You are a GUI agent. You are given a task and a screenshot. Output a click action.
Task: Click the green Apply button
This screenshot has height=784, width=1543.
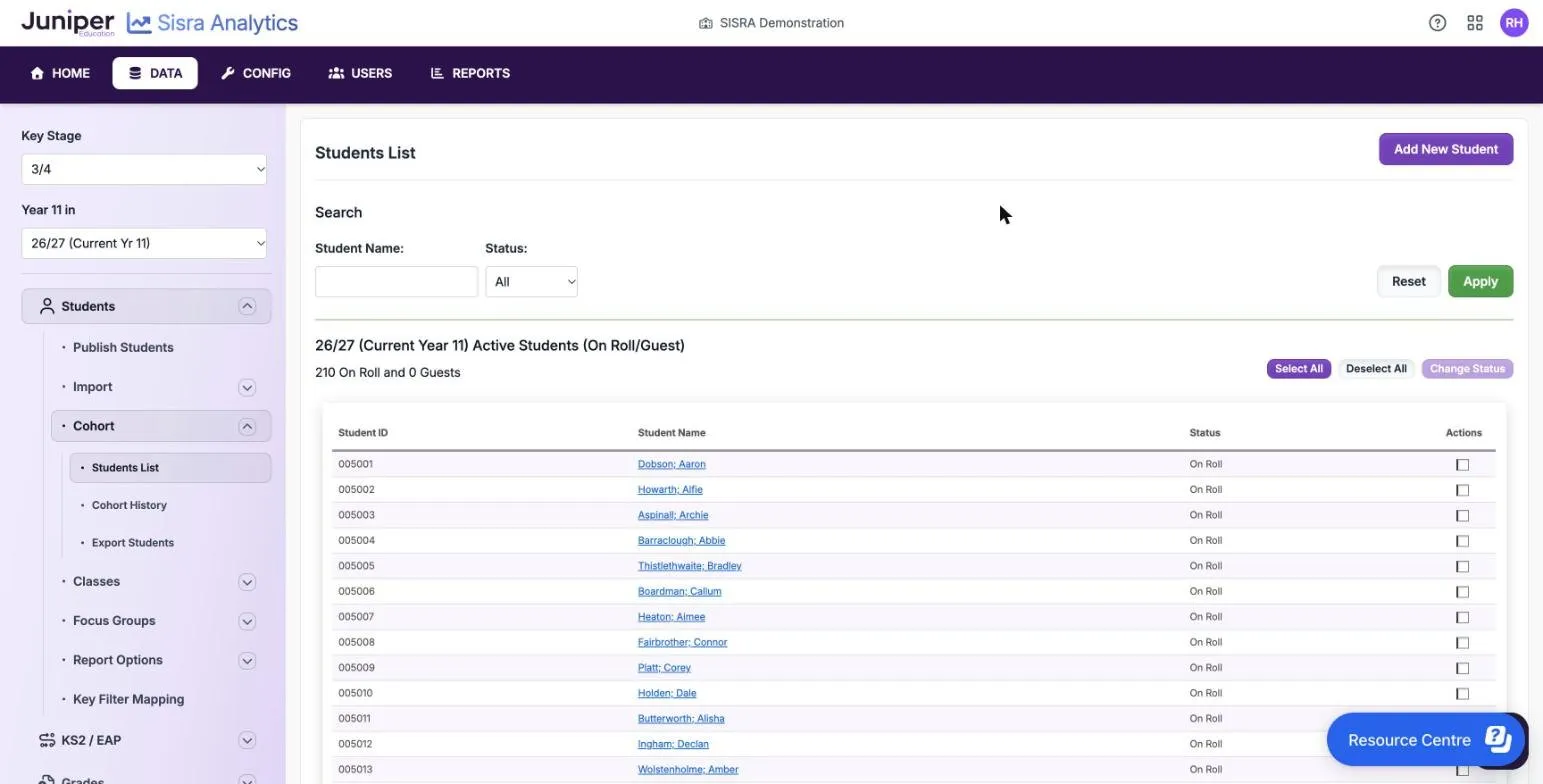click(1480, 282)
